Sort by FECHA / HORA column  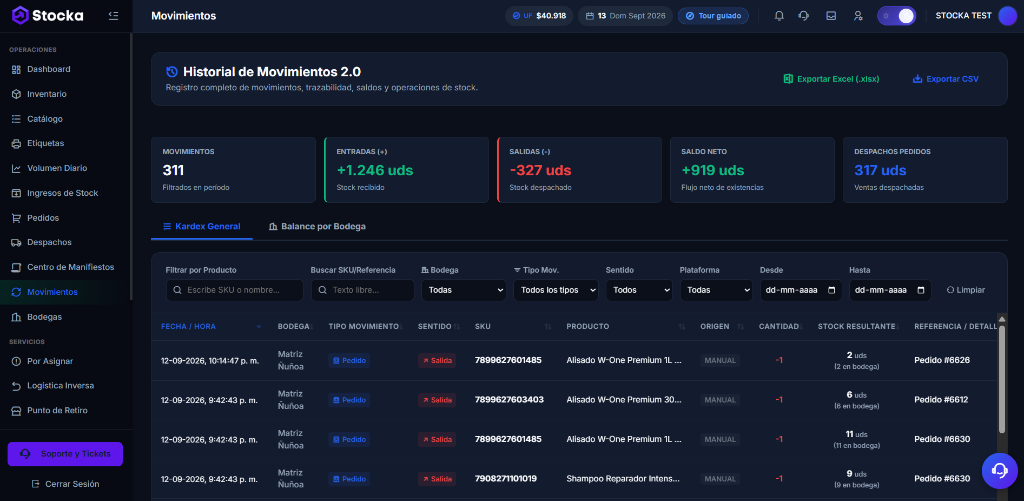pyautogui.click(x=211, y=326)
